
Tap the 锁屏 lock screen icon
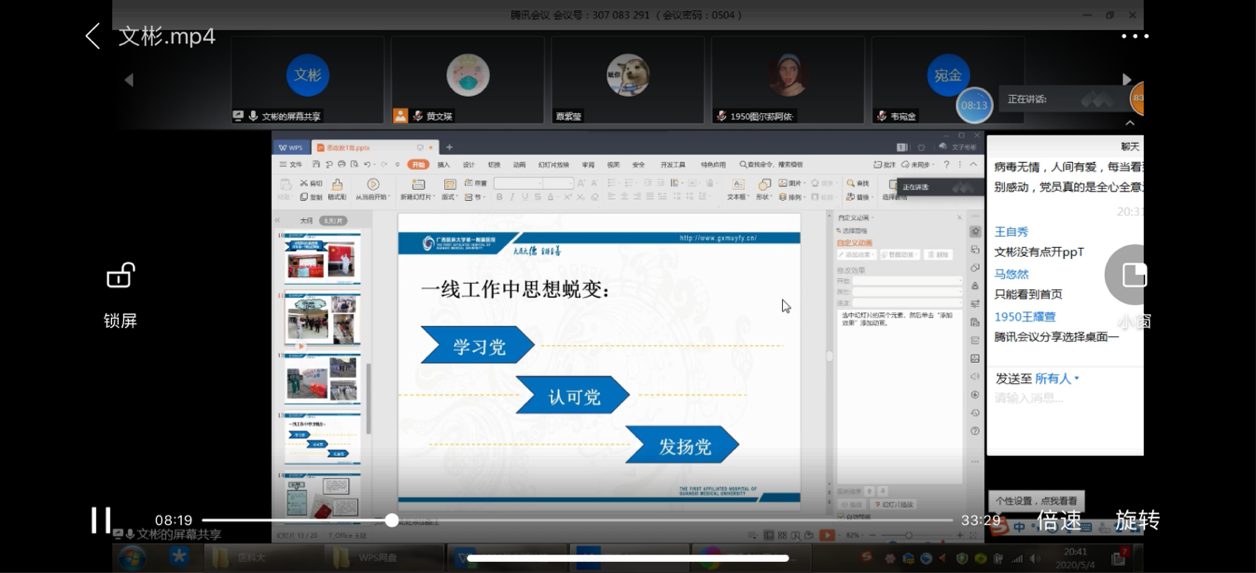click(x=120, y=275)
